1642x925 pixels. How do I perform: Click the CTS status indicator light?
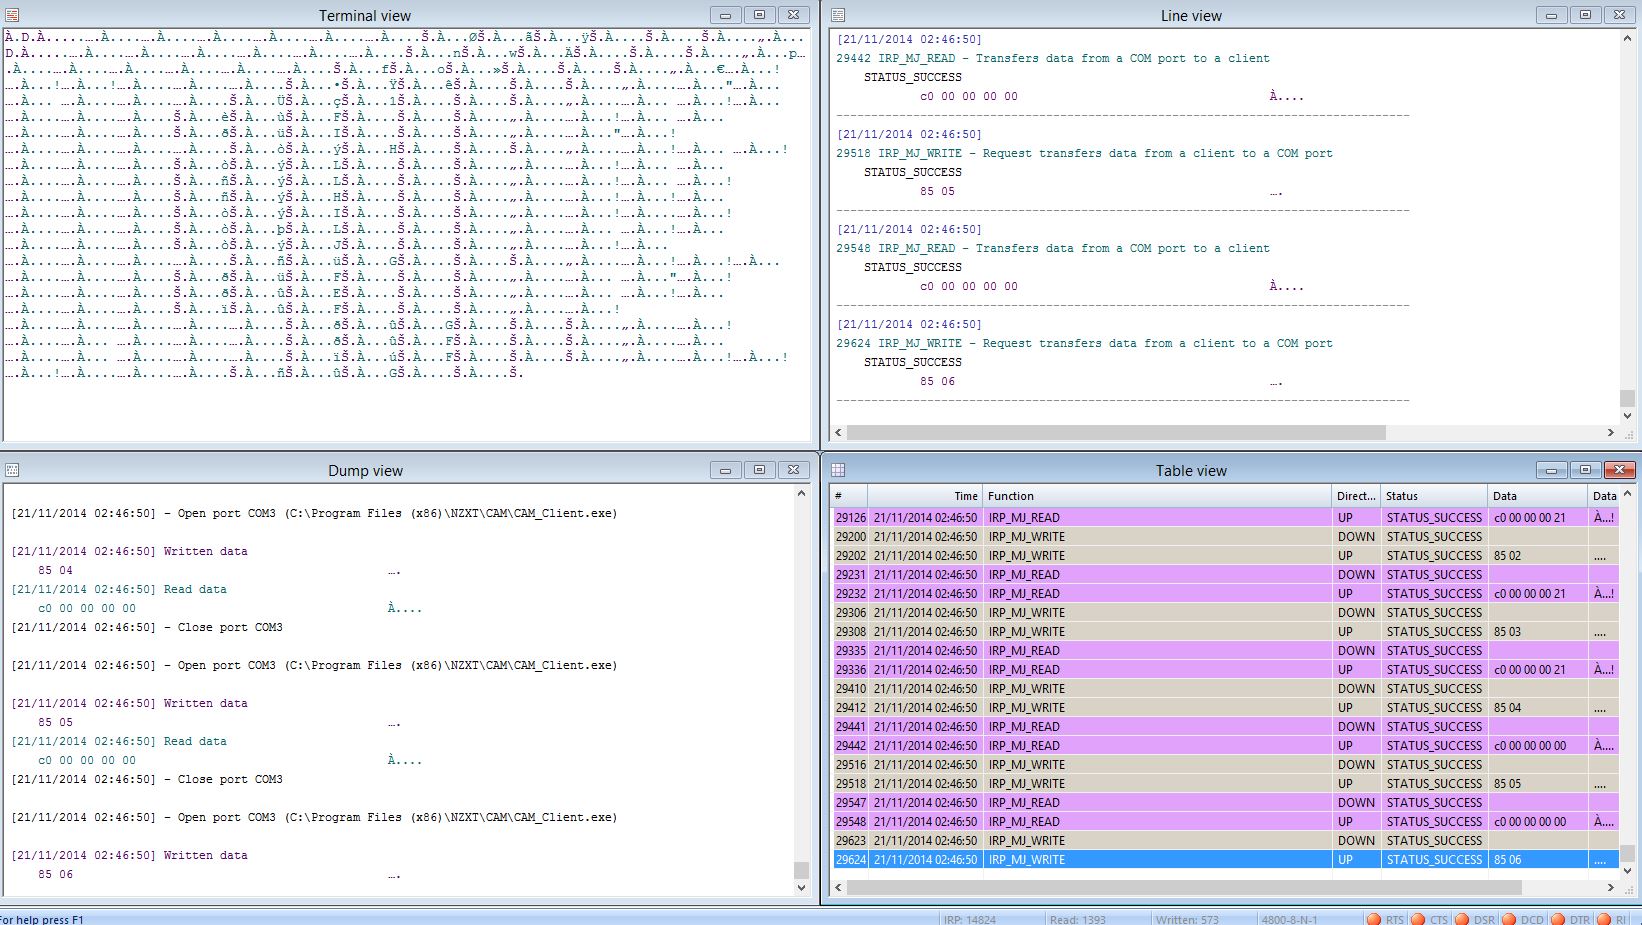point(1418,919)
